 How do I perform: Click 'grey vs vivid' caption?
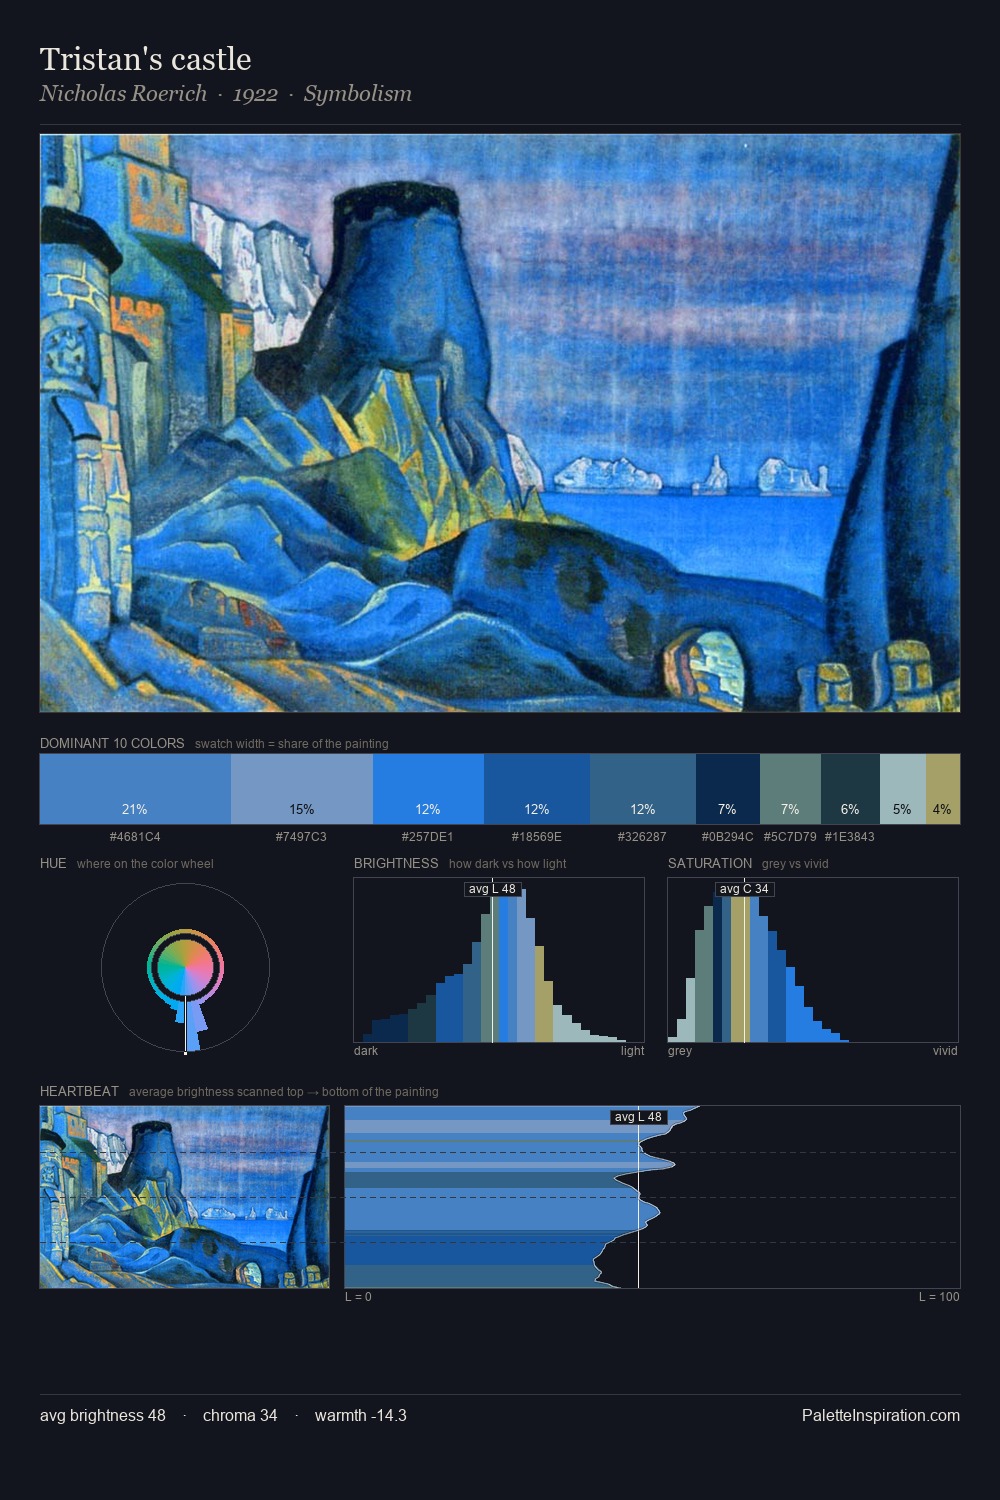pyautogui.click(x=795, y=863)
